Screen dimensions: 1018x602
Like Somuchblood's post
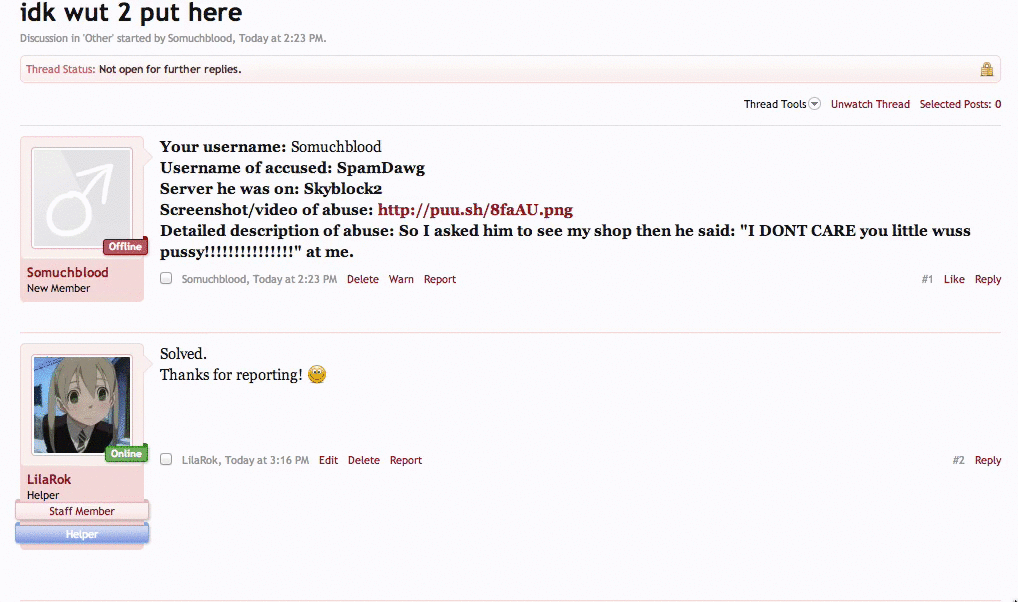click(954, 279)
